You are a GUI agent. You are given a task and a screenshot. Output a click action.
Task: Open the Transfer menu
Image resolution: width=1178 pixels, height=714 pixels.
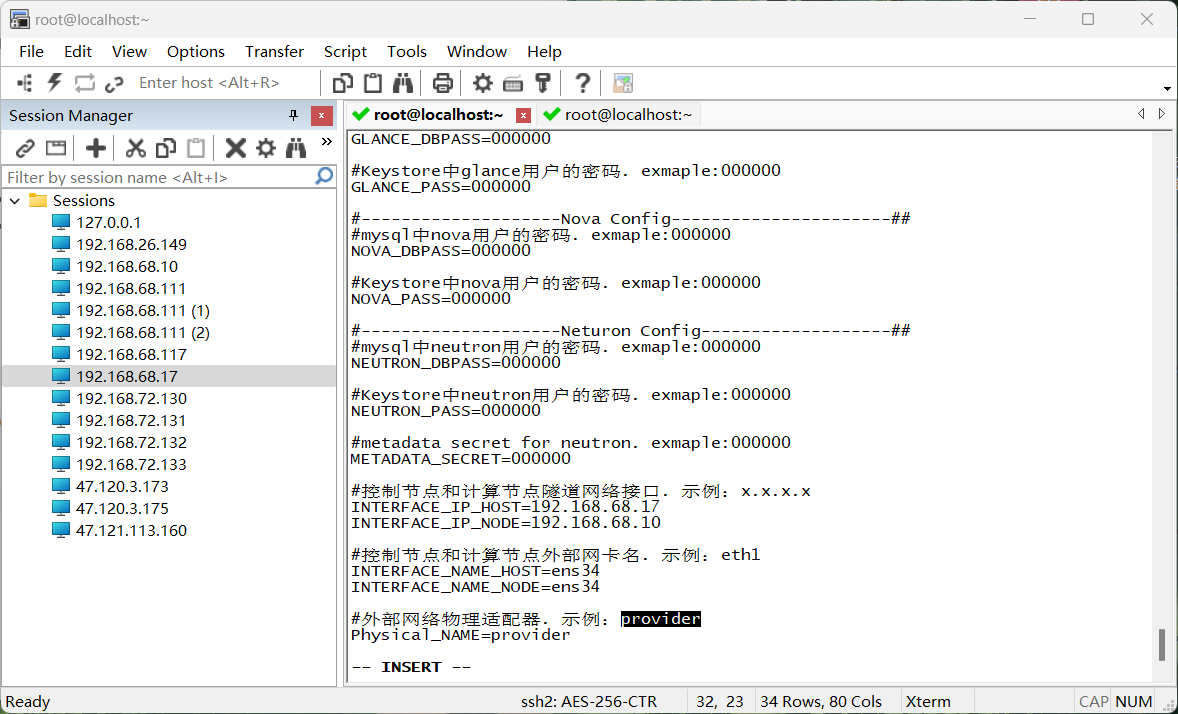tap(274, 51)
